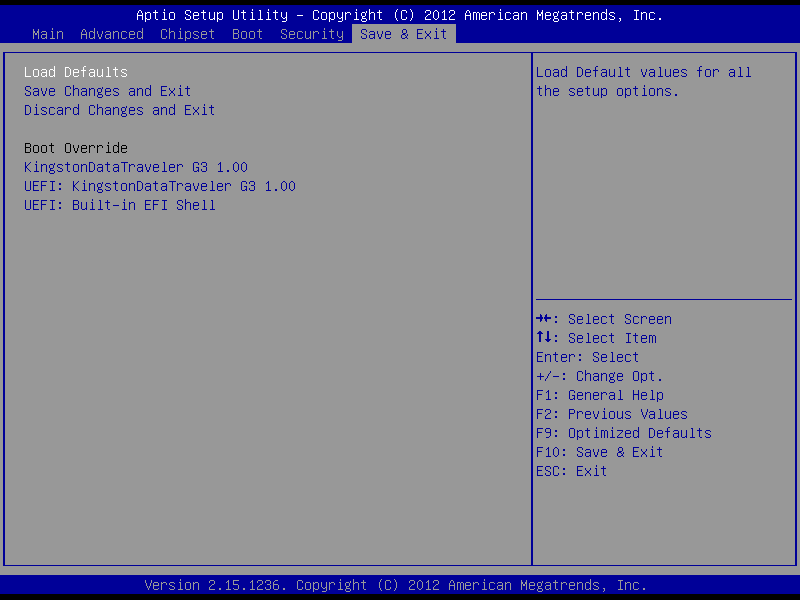Click the F2: Previous Values hint
Image resolution: width=800 pixels, height=600 pixels.
612,414
